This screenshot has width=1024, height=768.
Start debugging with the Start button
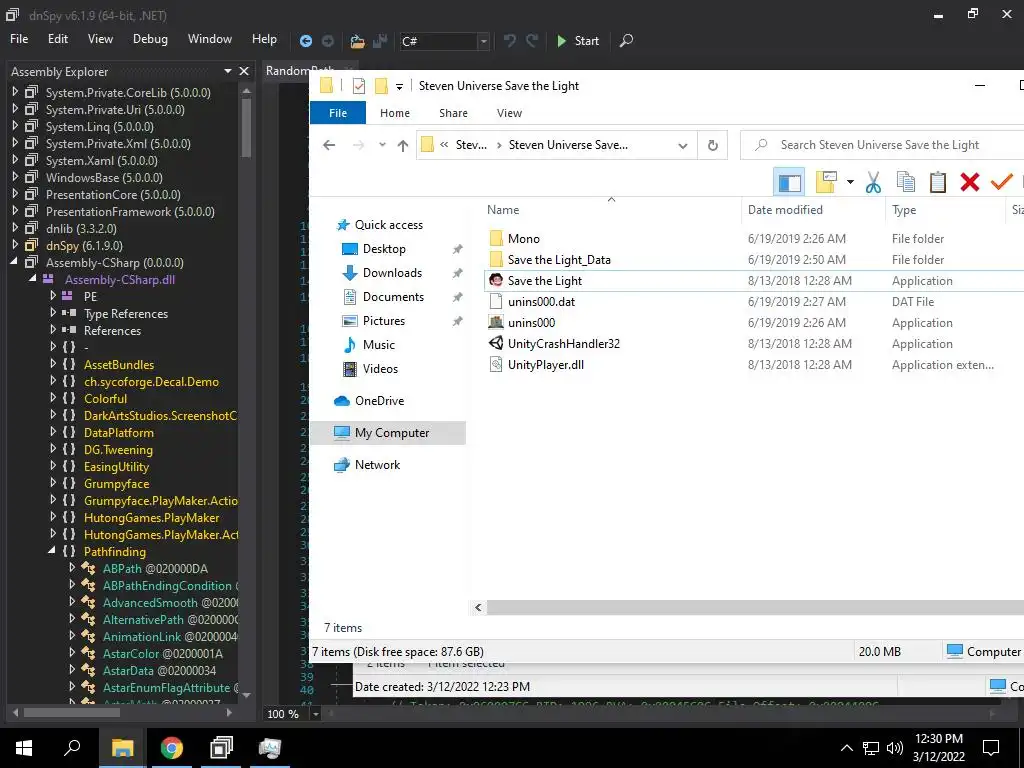coord(577,40)
